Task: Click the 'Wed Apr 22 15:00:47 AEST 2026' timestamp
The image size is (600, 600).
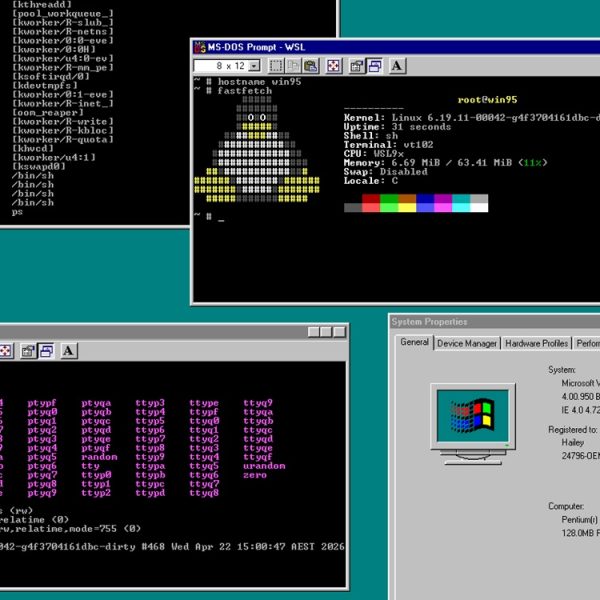Action: [x=258, y=547]
